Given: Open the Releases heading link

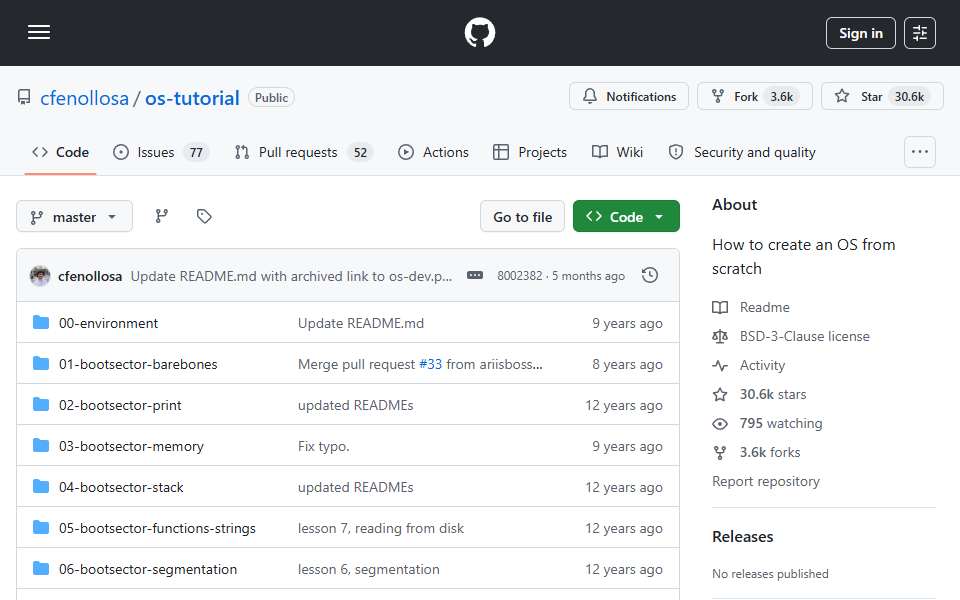Looking at the screenshot, I should [x=742, y=537].
